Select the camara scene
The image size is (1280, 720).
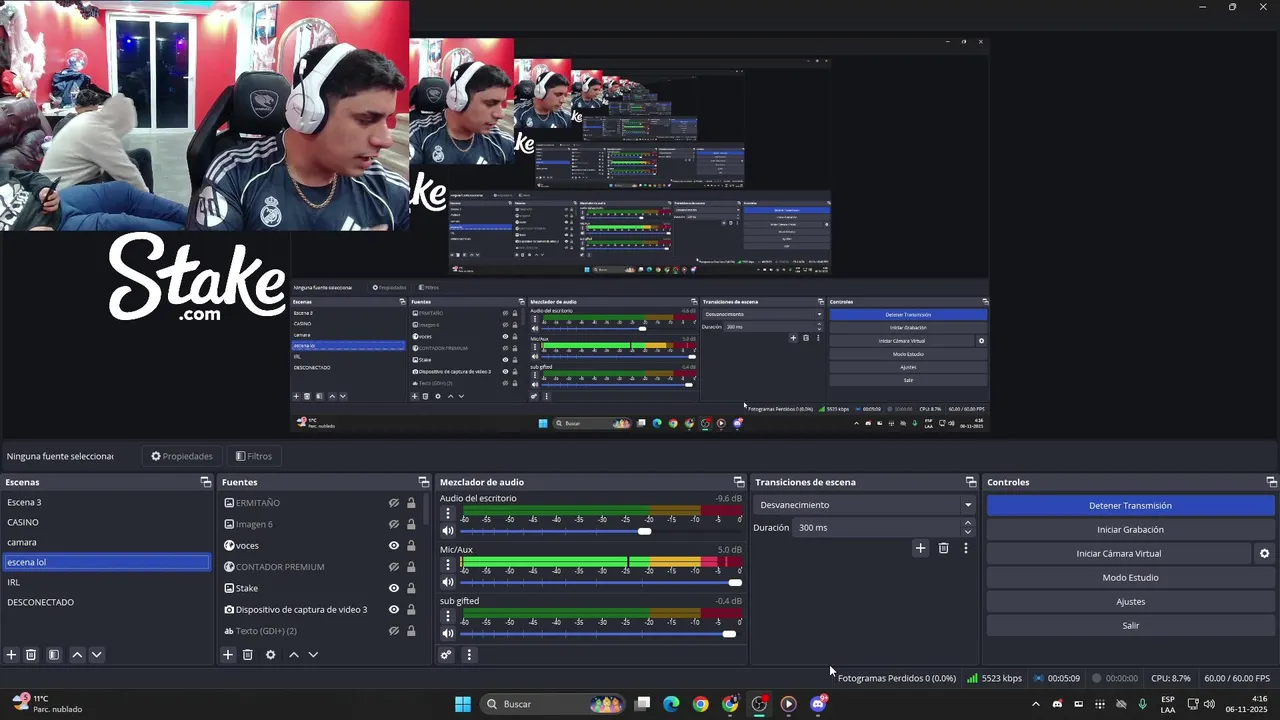[x=107, y=542]
